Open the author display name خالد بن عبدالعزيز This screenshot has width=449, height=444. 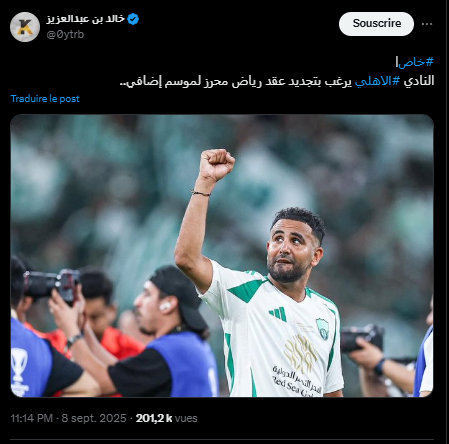[x=86, y=19]
